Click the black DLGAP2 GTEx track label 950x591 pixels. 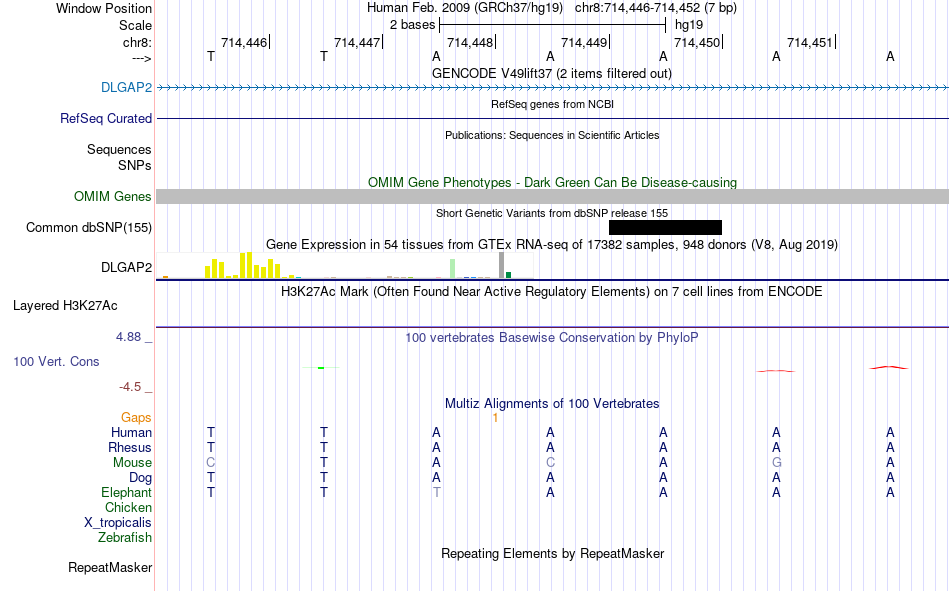click(x=126, y=267)
